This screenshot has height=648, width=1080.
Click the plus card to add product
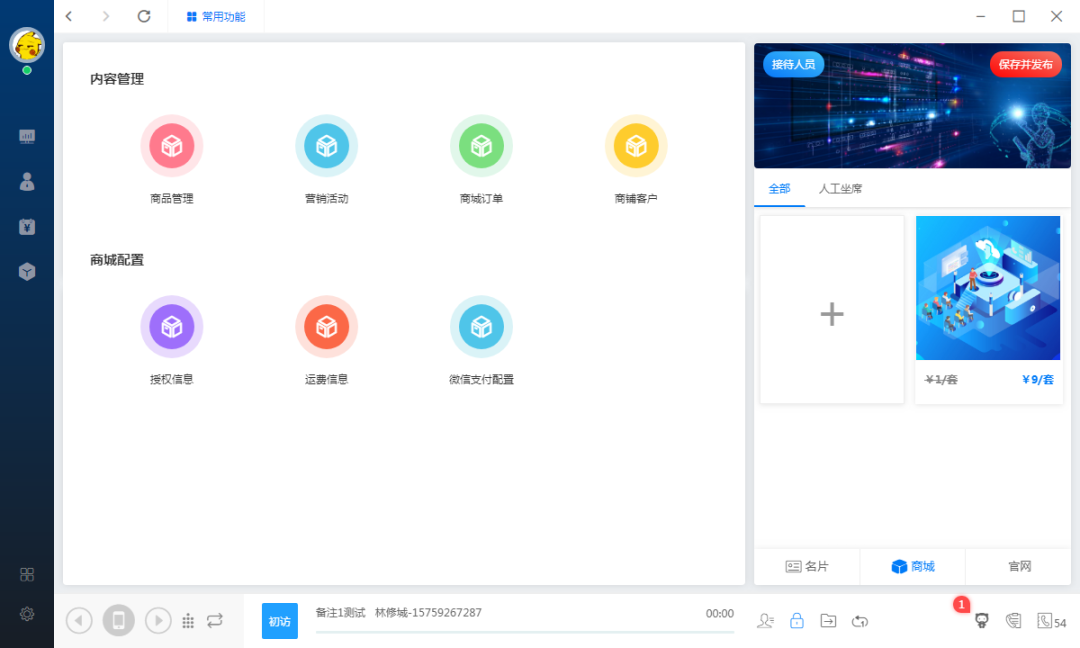pos(832,314)
